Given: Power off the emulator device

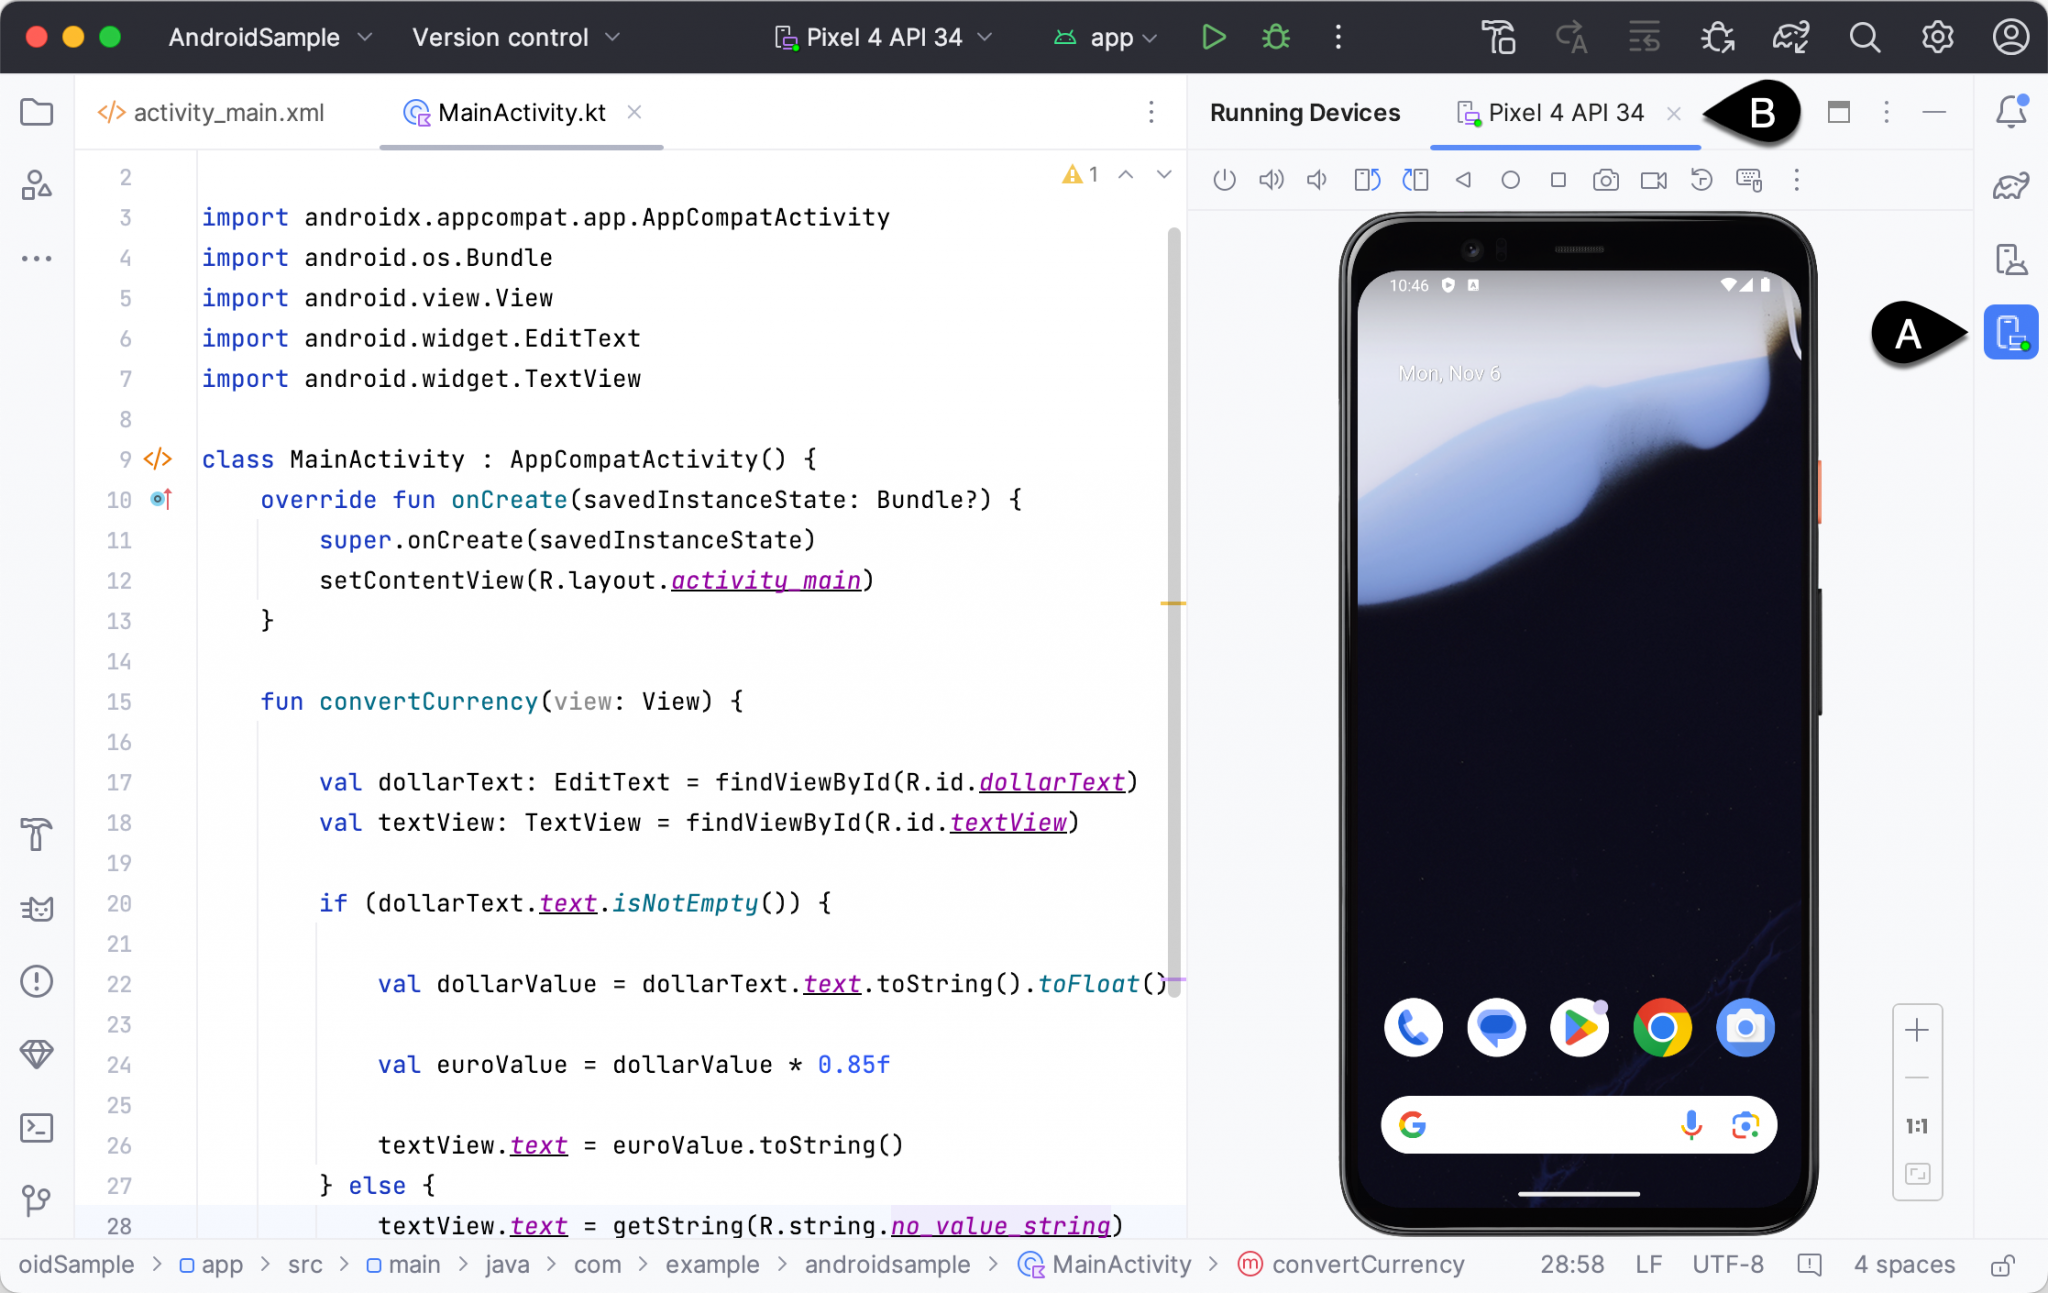Looking at the screenshot, I should (x=1224, y=180).
